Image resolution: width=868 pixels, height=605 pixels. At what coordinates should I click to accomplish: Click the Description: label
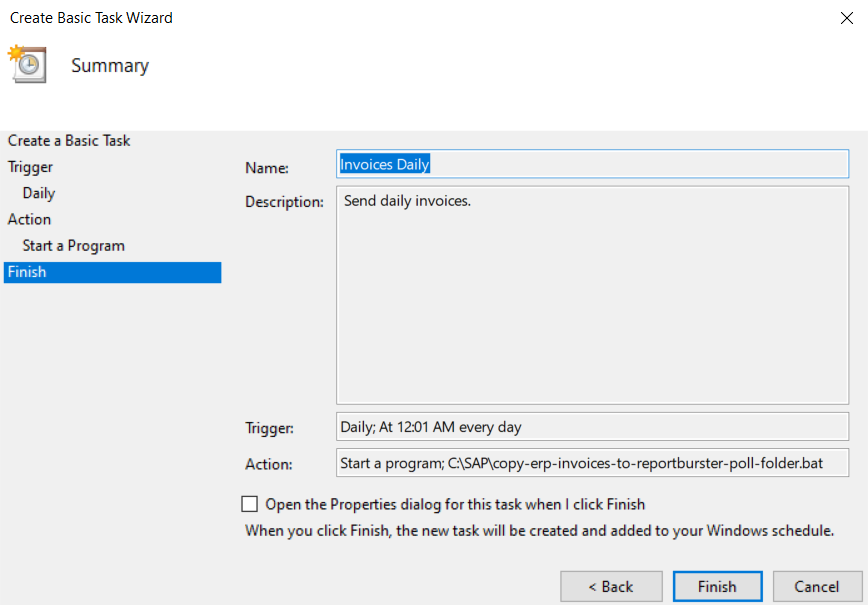coord(285,202)
